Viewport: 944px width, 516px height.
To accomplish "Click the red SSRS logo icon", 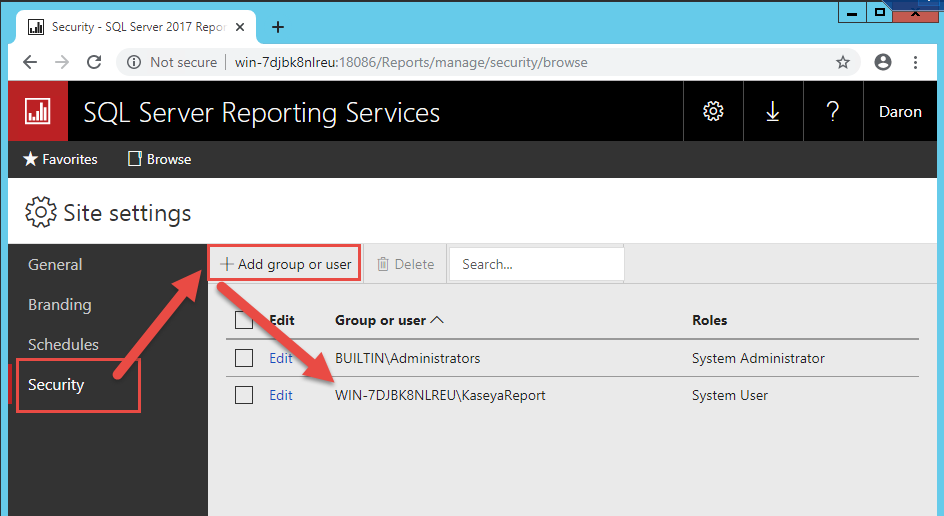I will pyautogui.click(x=38, y=111).
